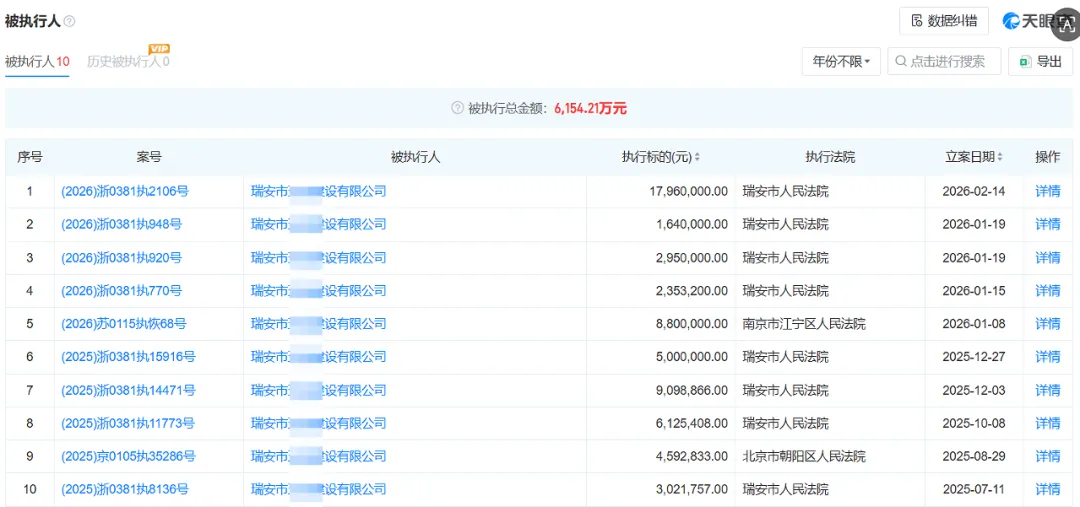Open the 年份不限 year dropdown

(841, 62)
